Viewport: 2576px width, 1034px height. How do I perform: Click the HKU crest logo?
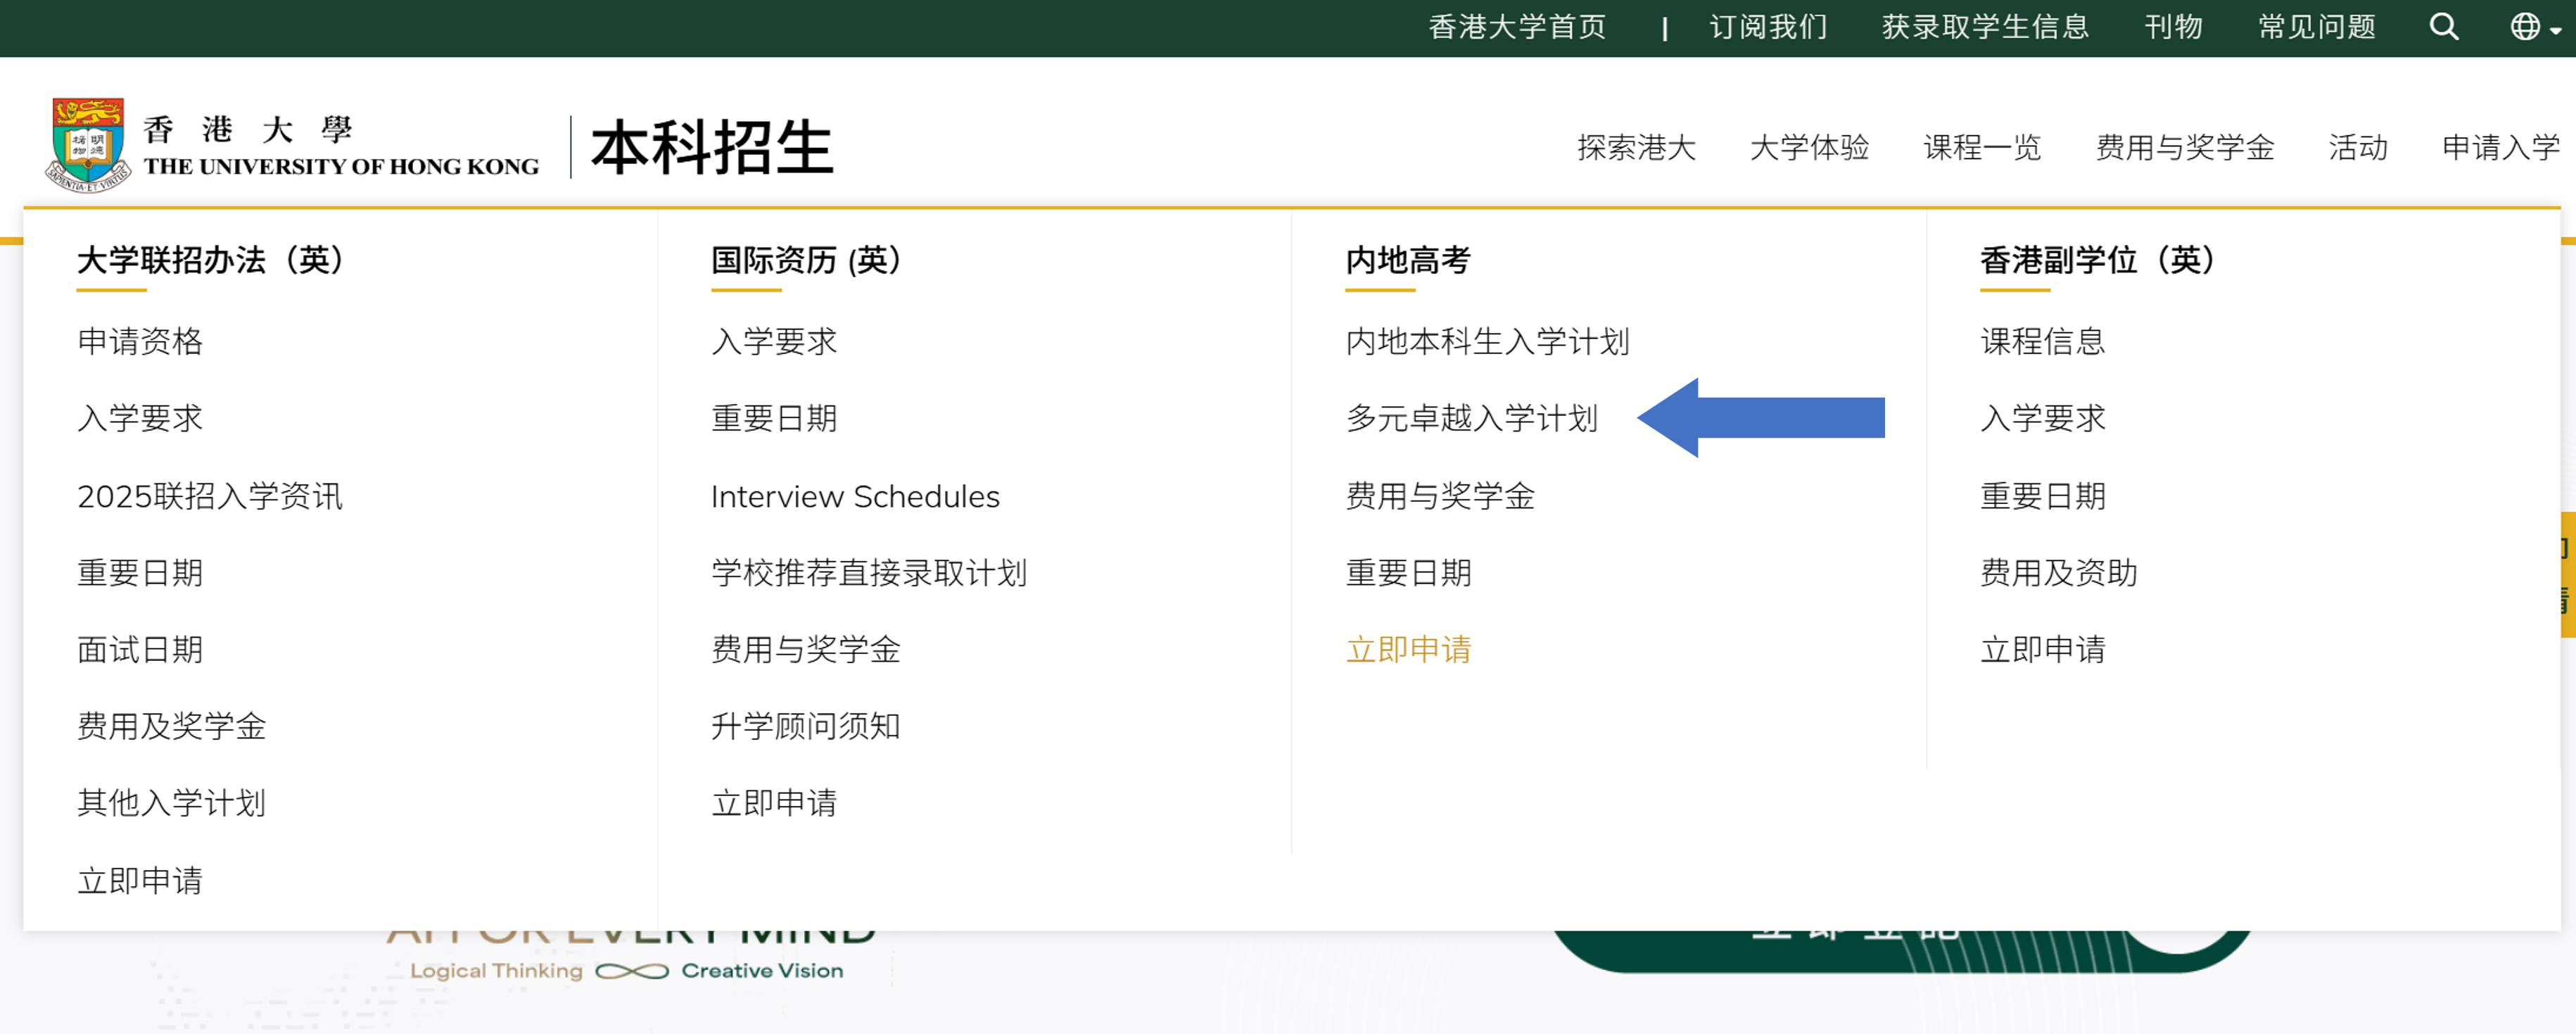[x=88, y=145]
